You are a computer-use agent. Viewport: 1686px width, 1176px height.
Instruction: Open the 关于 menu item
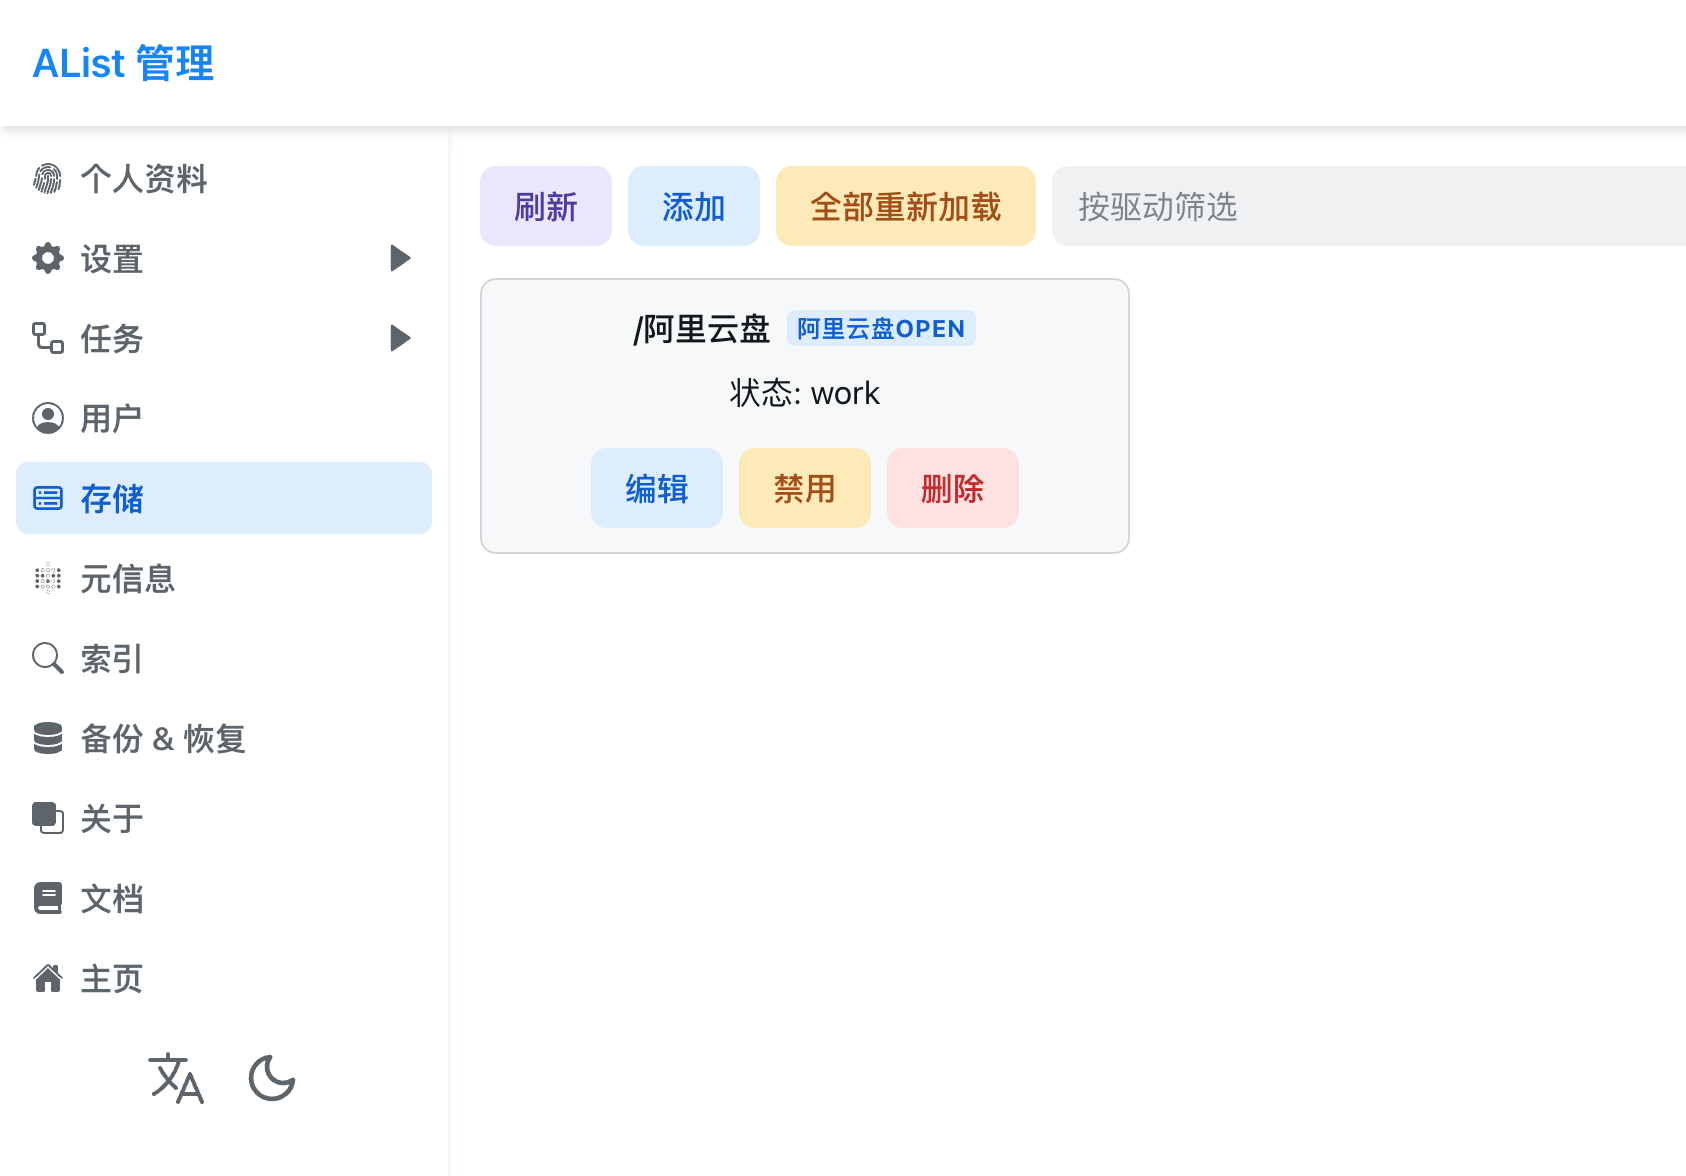tap(224, 818)
